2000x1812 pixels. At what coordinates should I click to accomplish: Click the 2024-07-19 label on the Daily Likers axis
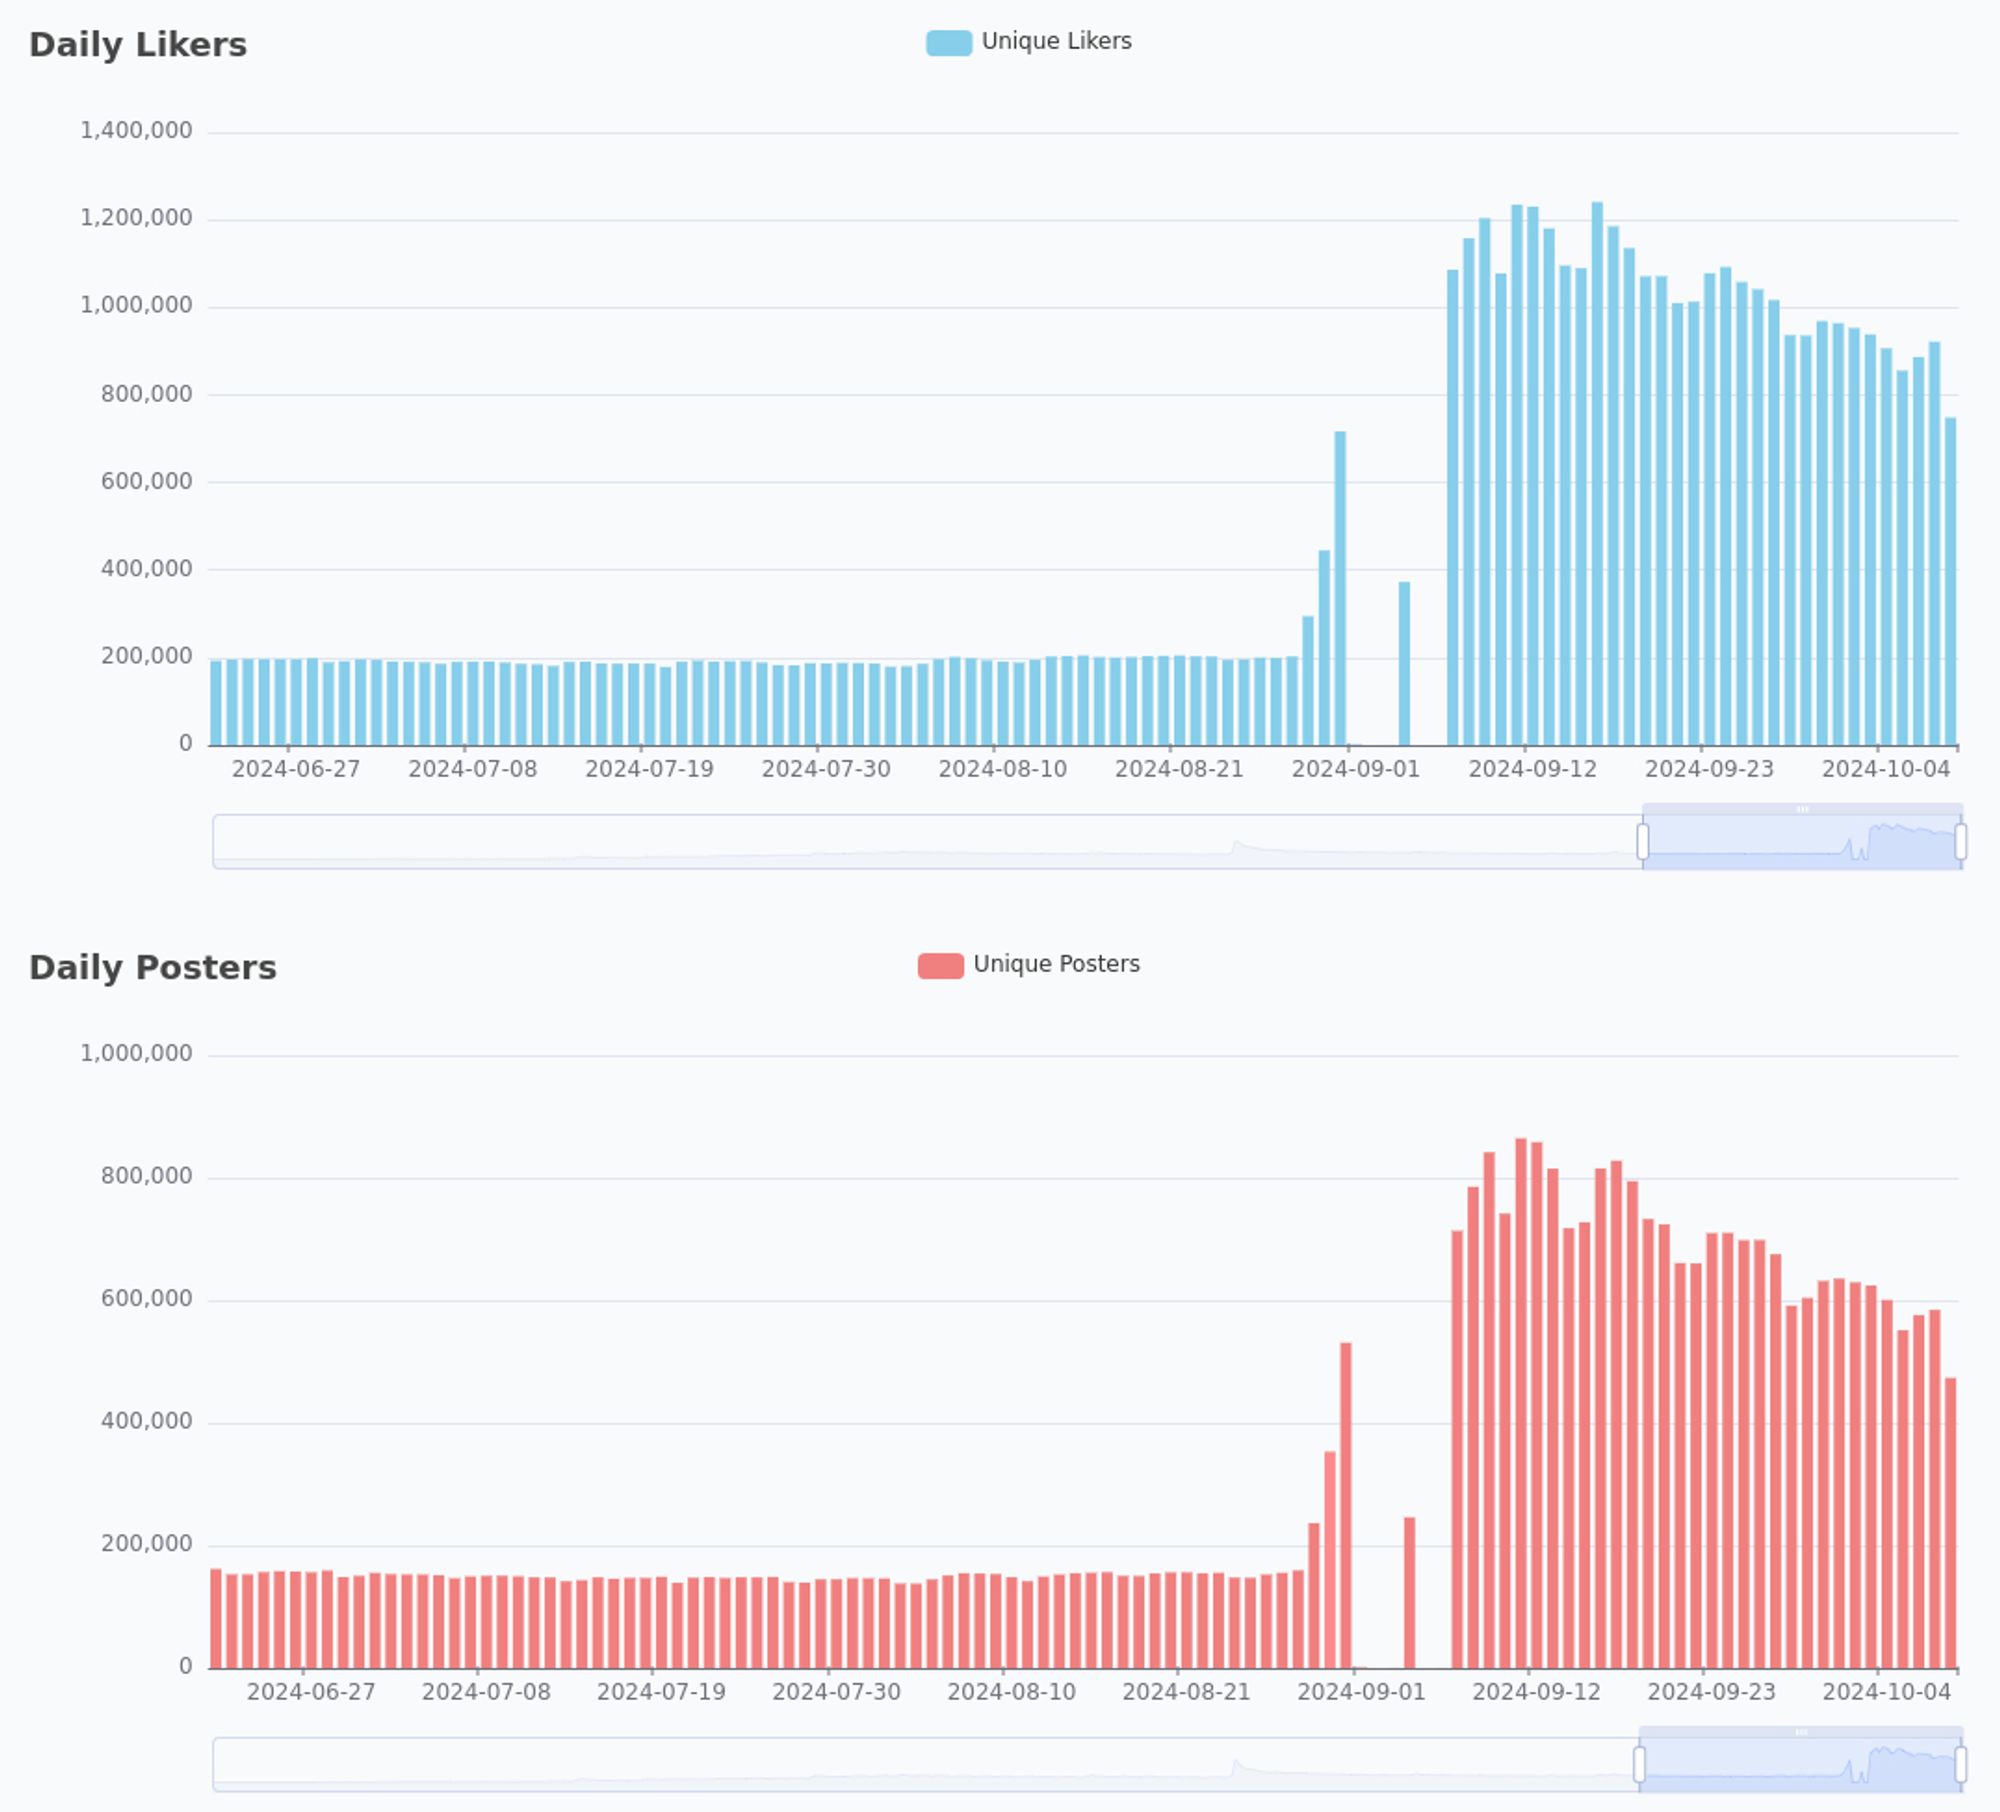click(649, 769)
